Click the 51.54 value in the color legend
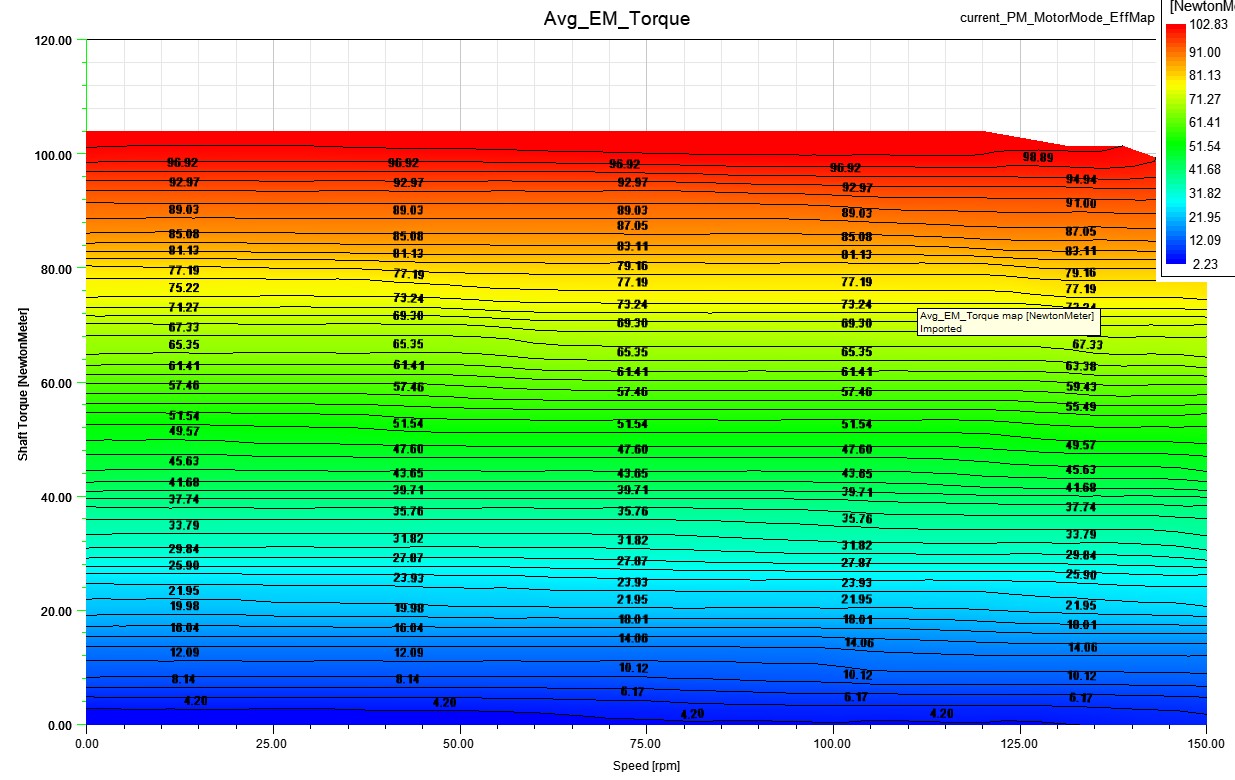The image size is (1235, 780). pyautogui.click(x=1207, y=146)
